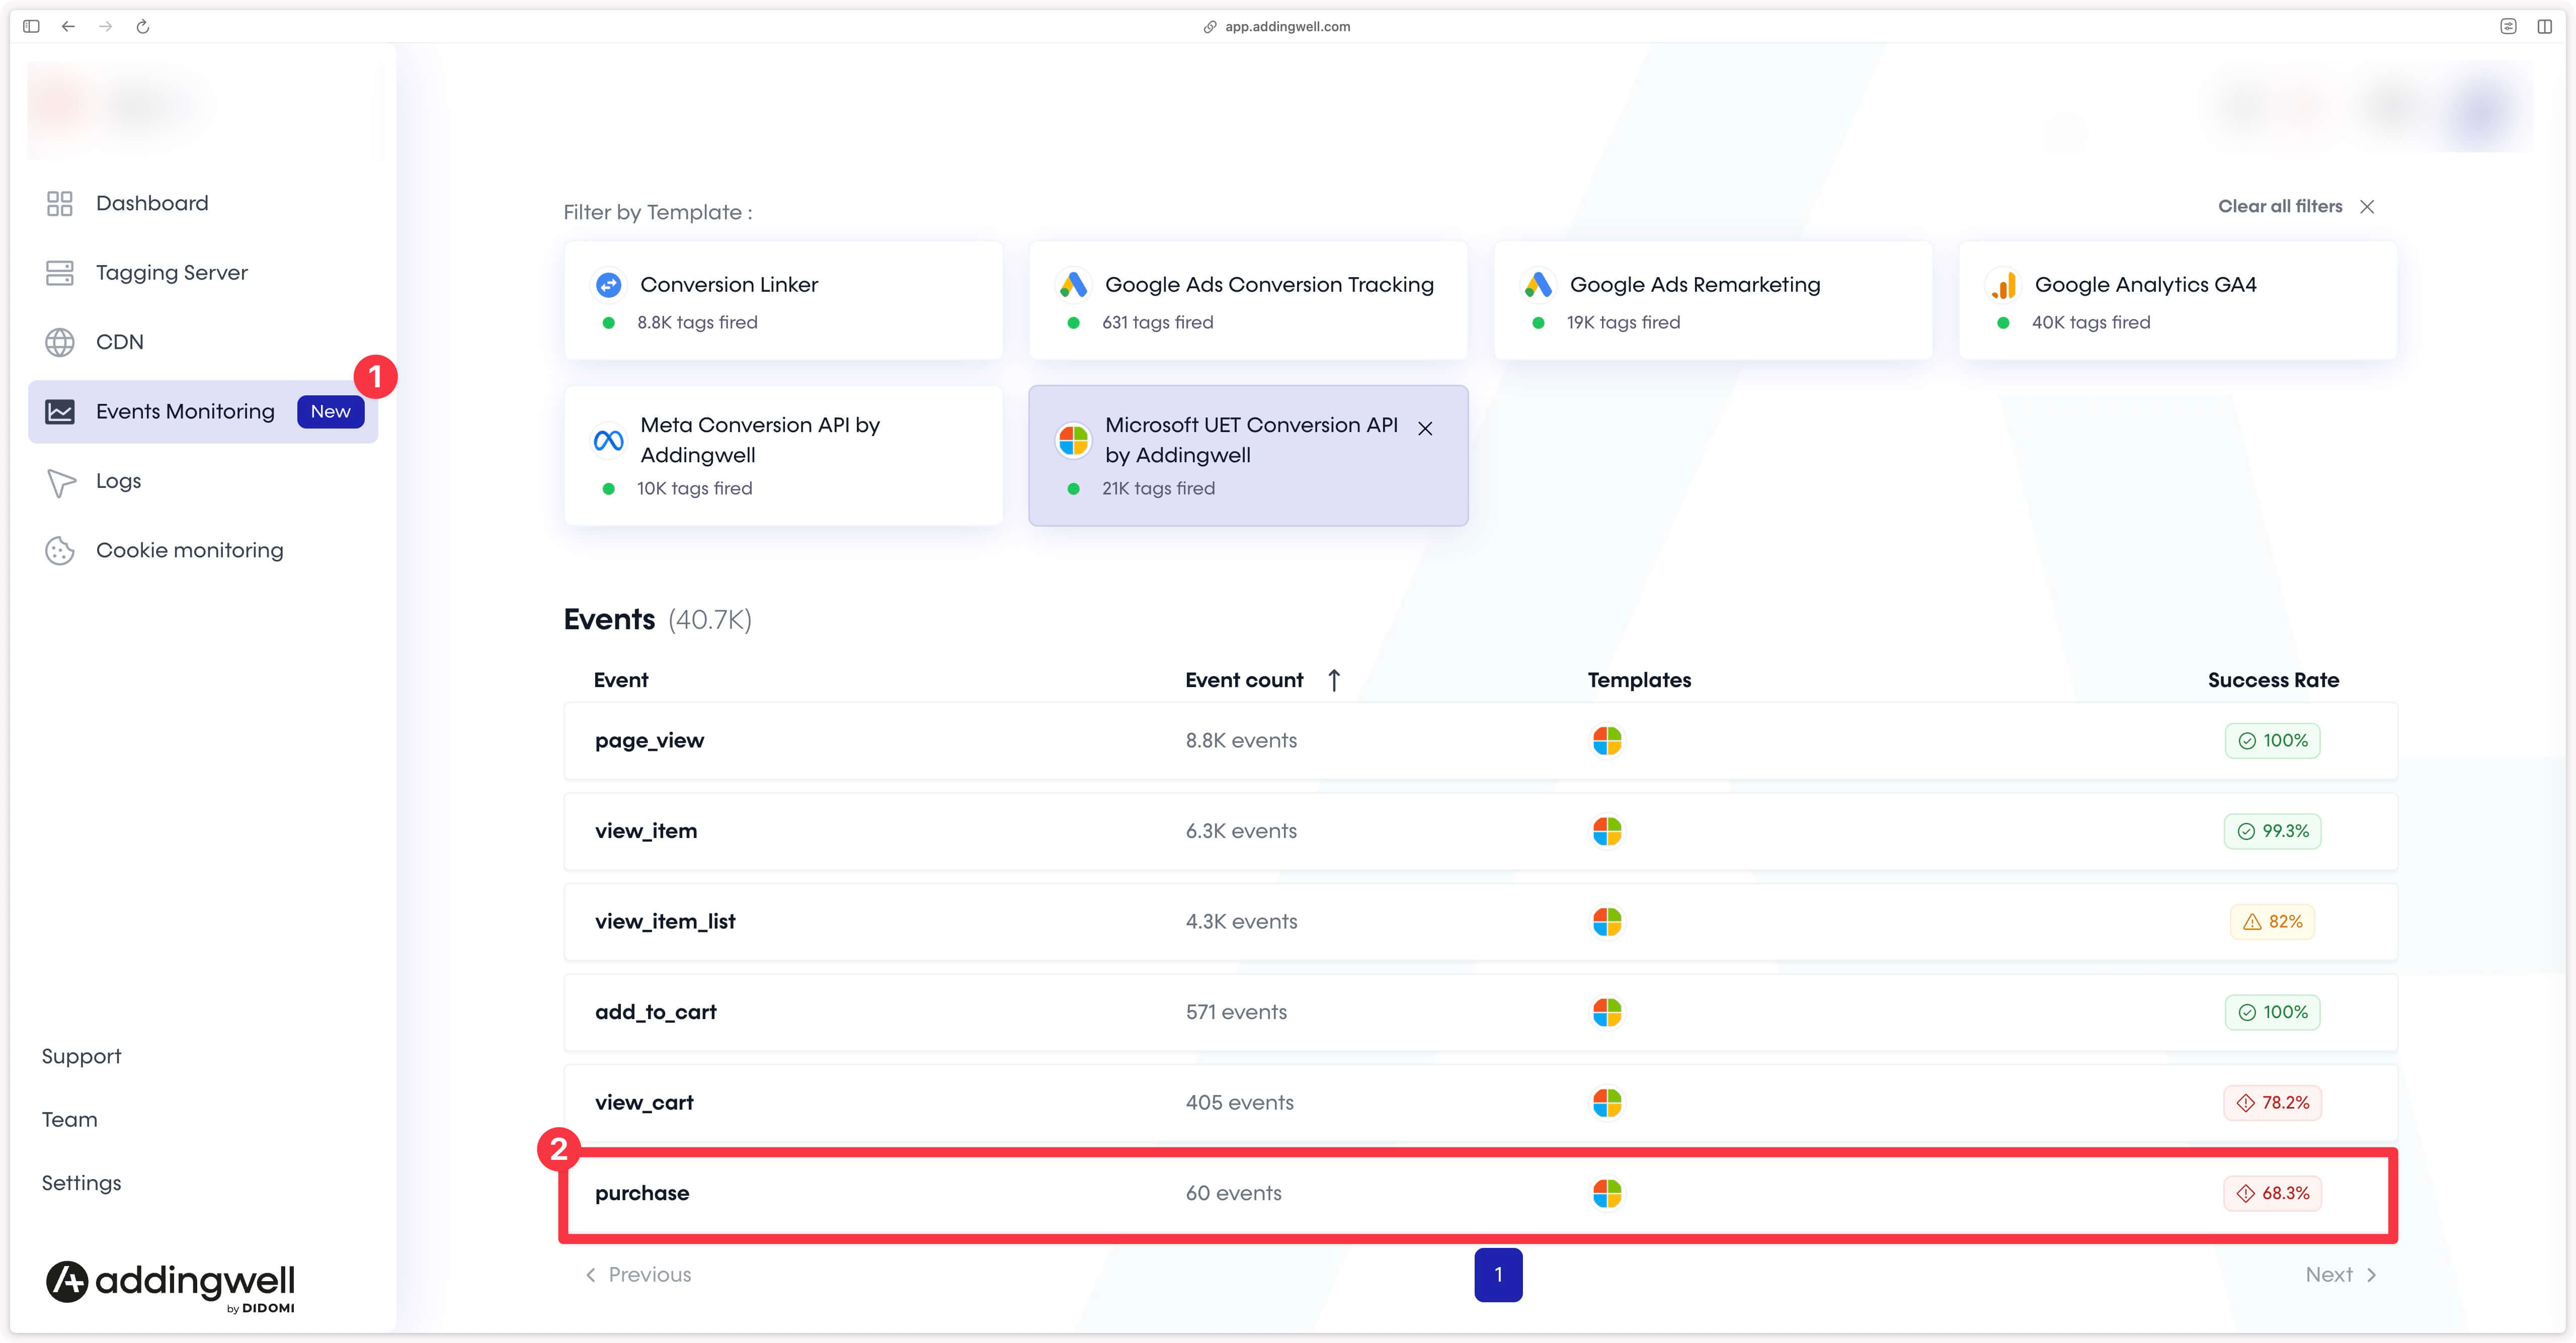Clear all filters
Image resolution: width=2576 pixels, height=1343 pixels.
click(x=2280, y=206)
